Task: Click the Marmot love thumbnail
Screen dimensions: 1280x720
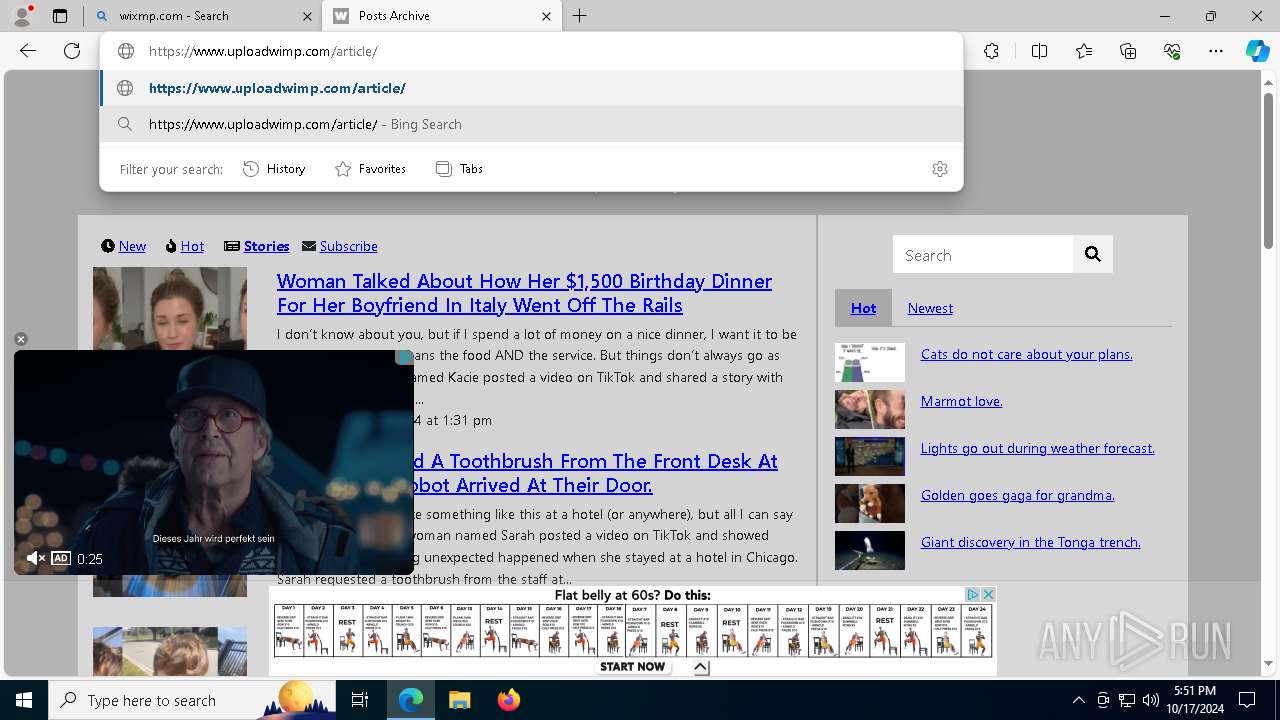Action: 870,409
